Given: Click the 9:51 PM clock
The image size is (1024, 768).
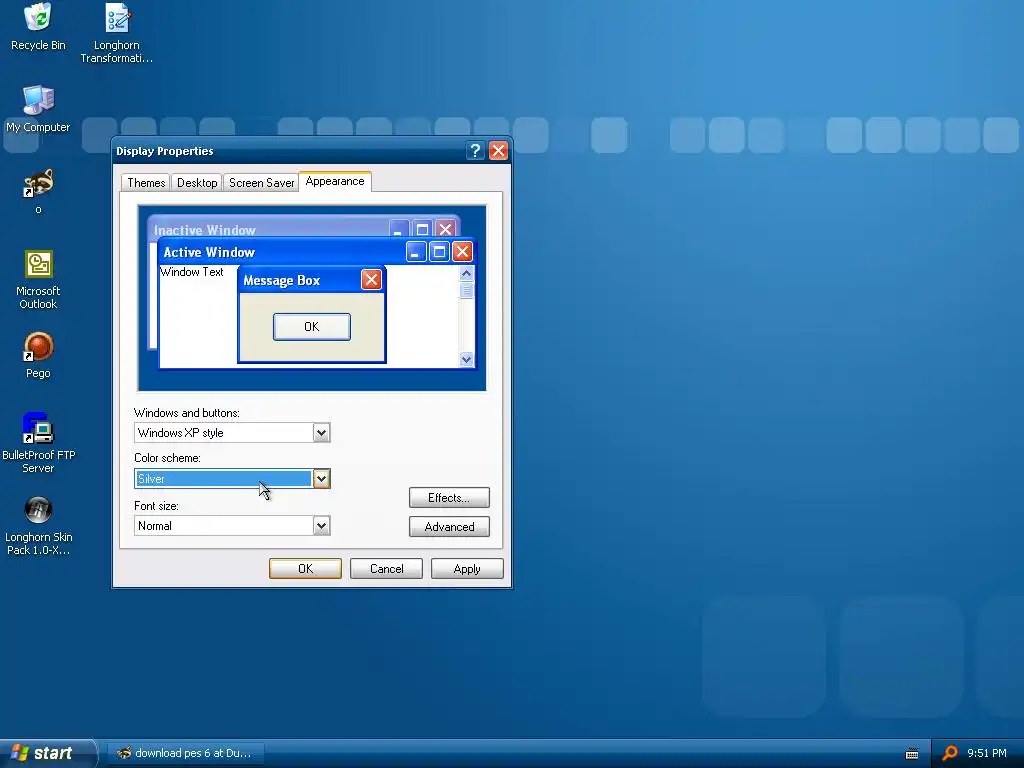Looking at the screenshot, I should coord(987,753).
